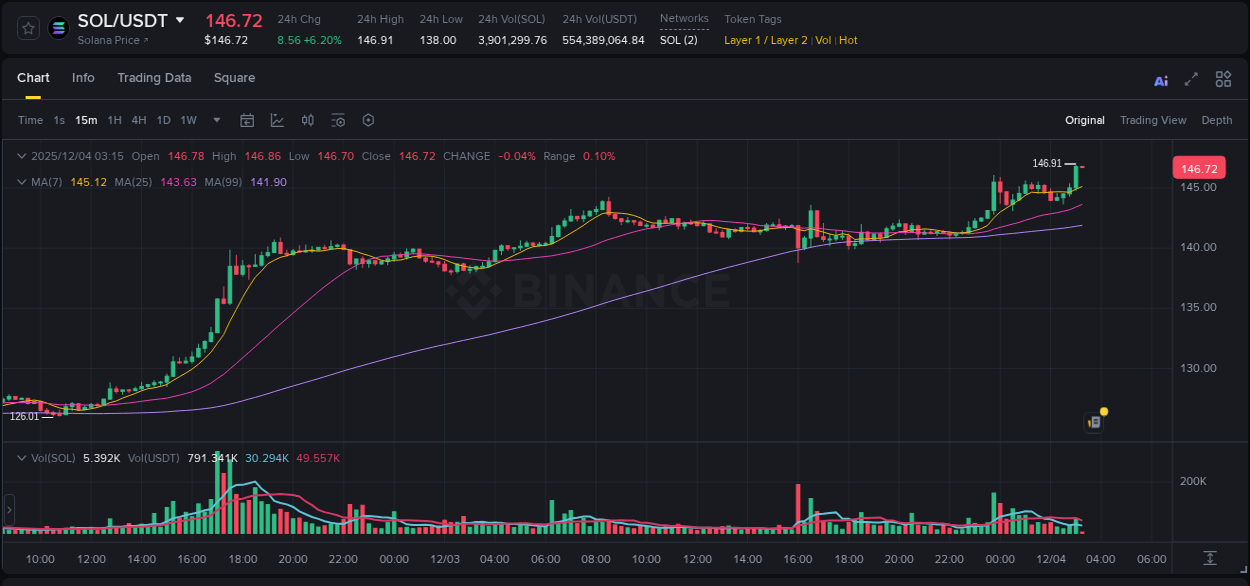Expand the extra timeframe intervals dropdown
This screenshot has width=1250, height=586.
[x=216, y=120]
